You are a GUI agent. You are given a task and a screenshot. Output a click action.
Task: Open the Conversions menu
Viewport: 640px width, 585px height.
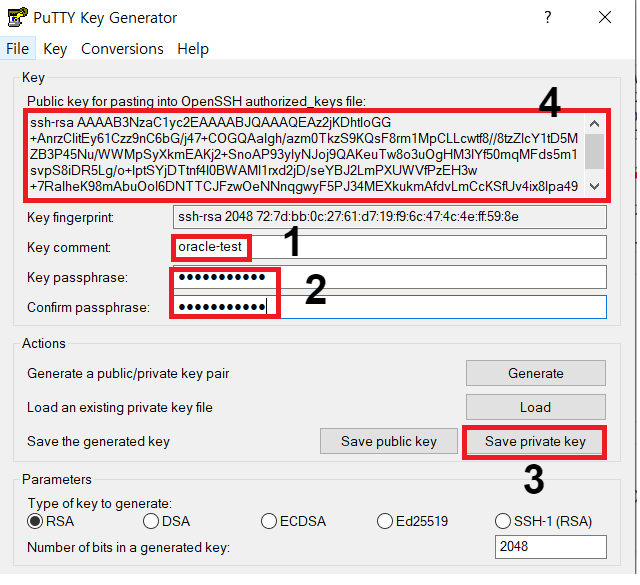(x=122, y=49)
